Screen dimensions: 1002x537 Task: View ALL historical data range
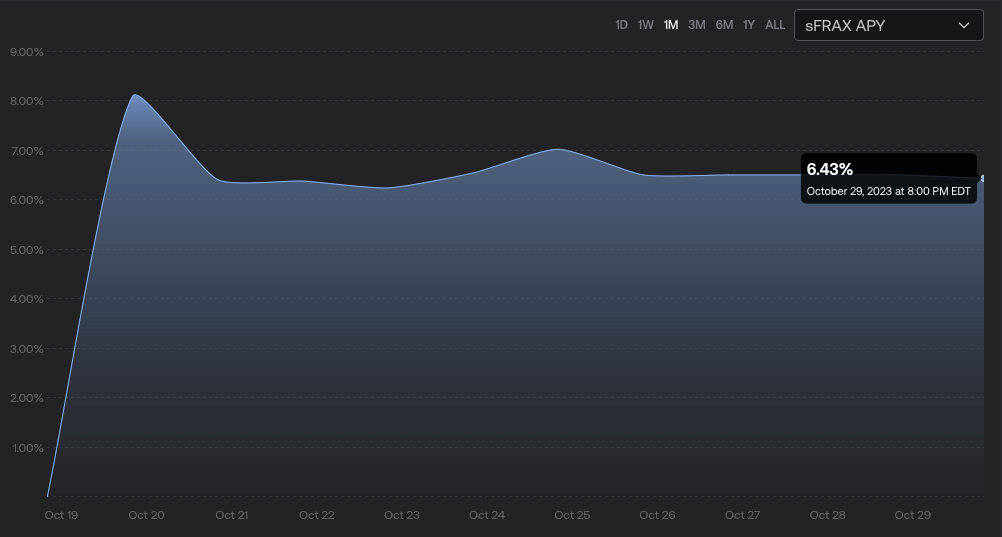pos(775,25)
